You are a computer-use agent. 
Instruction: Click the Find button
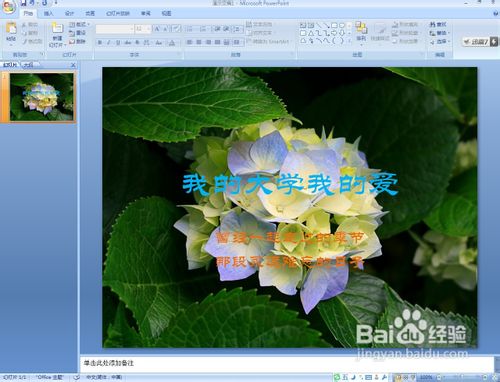coord(438,24)
